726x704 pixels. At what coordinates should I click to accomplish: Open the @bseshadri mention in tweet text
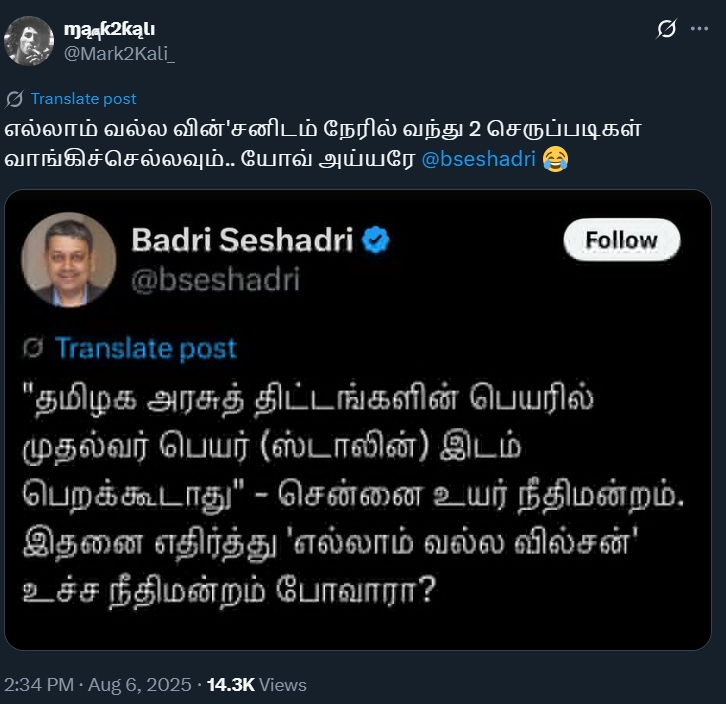pyautogui.click(x=479, y=159)
